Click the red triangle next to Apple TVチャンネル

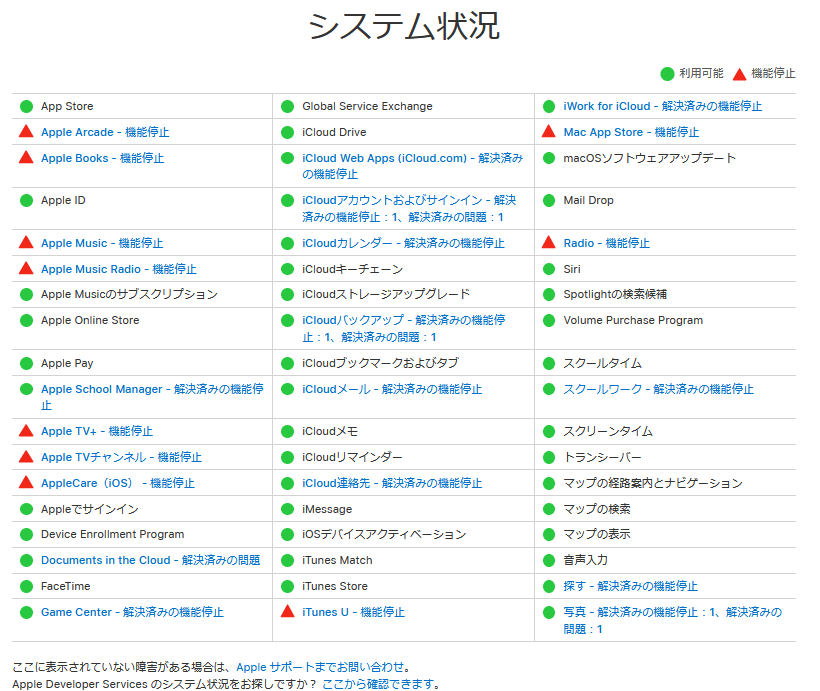26,457
